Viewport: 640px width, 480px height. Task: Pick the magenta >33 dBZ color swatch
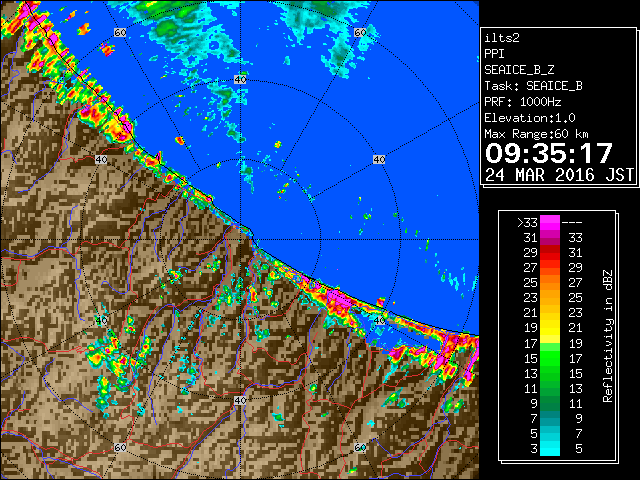pos(550,223)
